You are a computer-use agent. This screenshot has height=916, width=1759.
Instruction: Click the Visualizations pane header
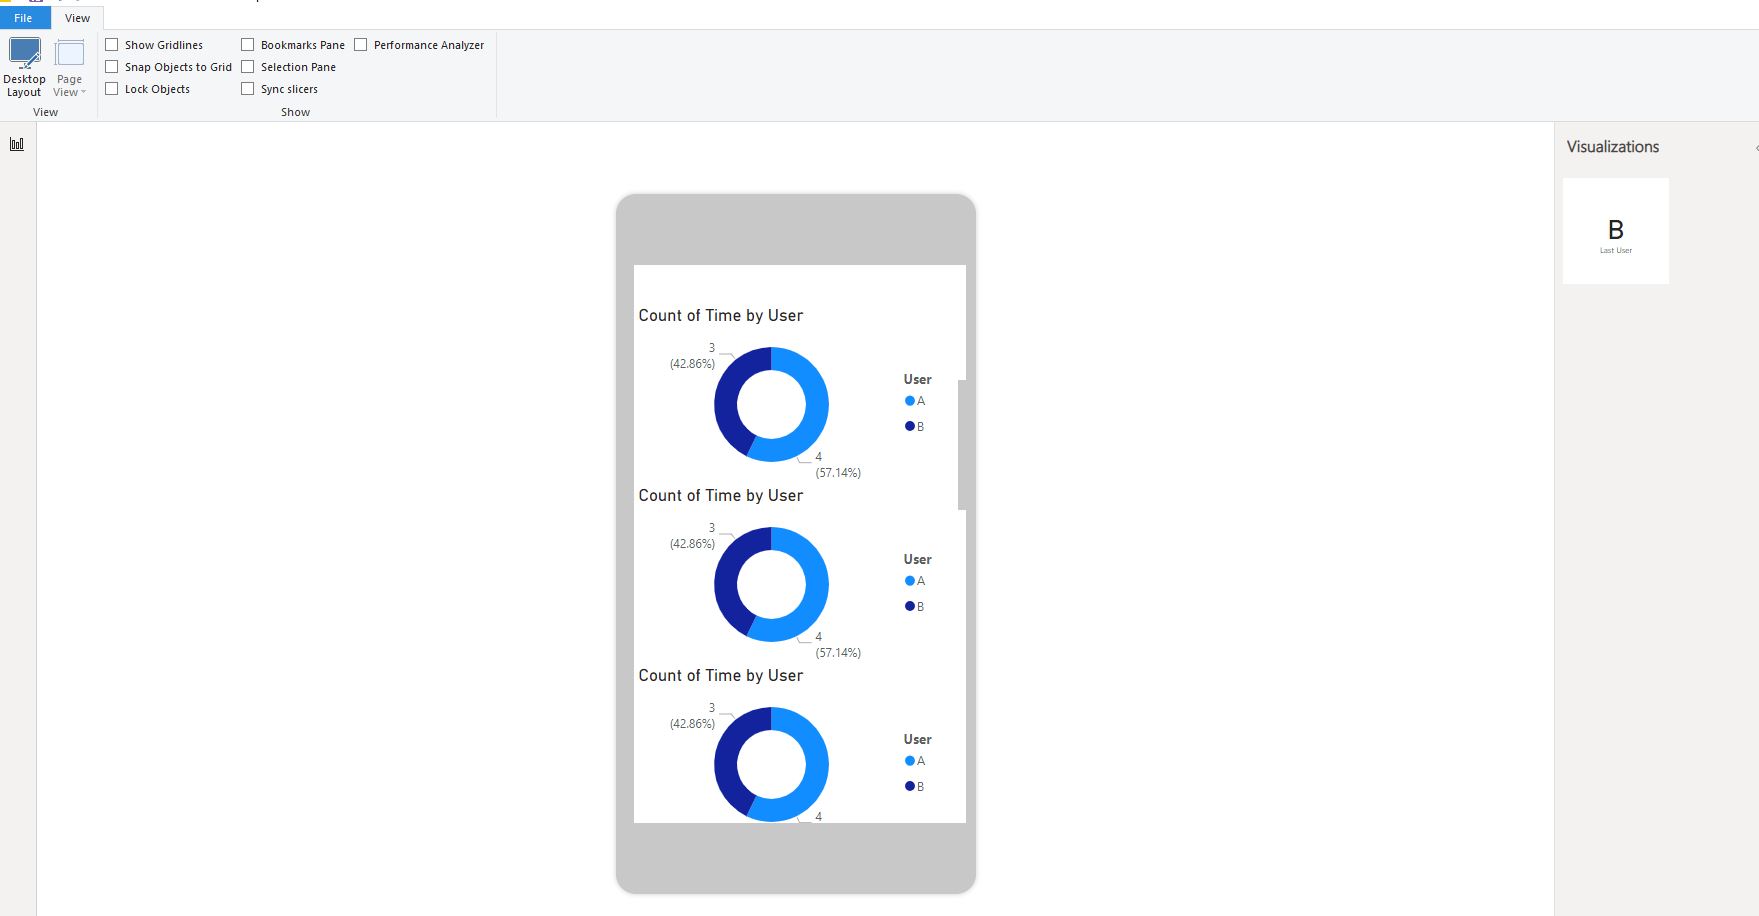[x=1612, y=147]
